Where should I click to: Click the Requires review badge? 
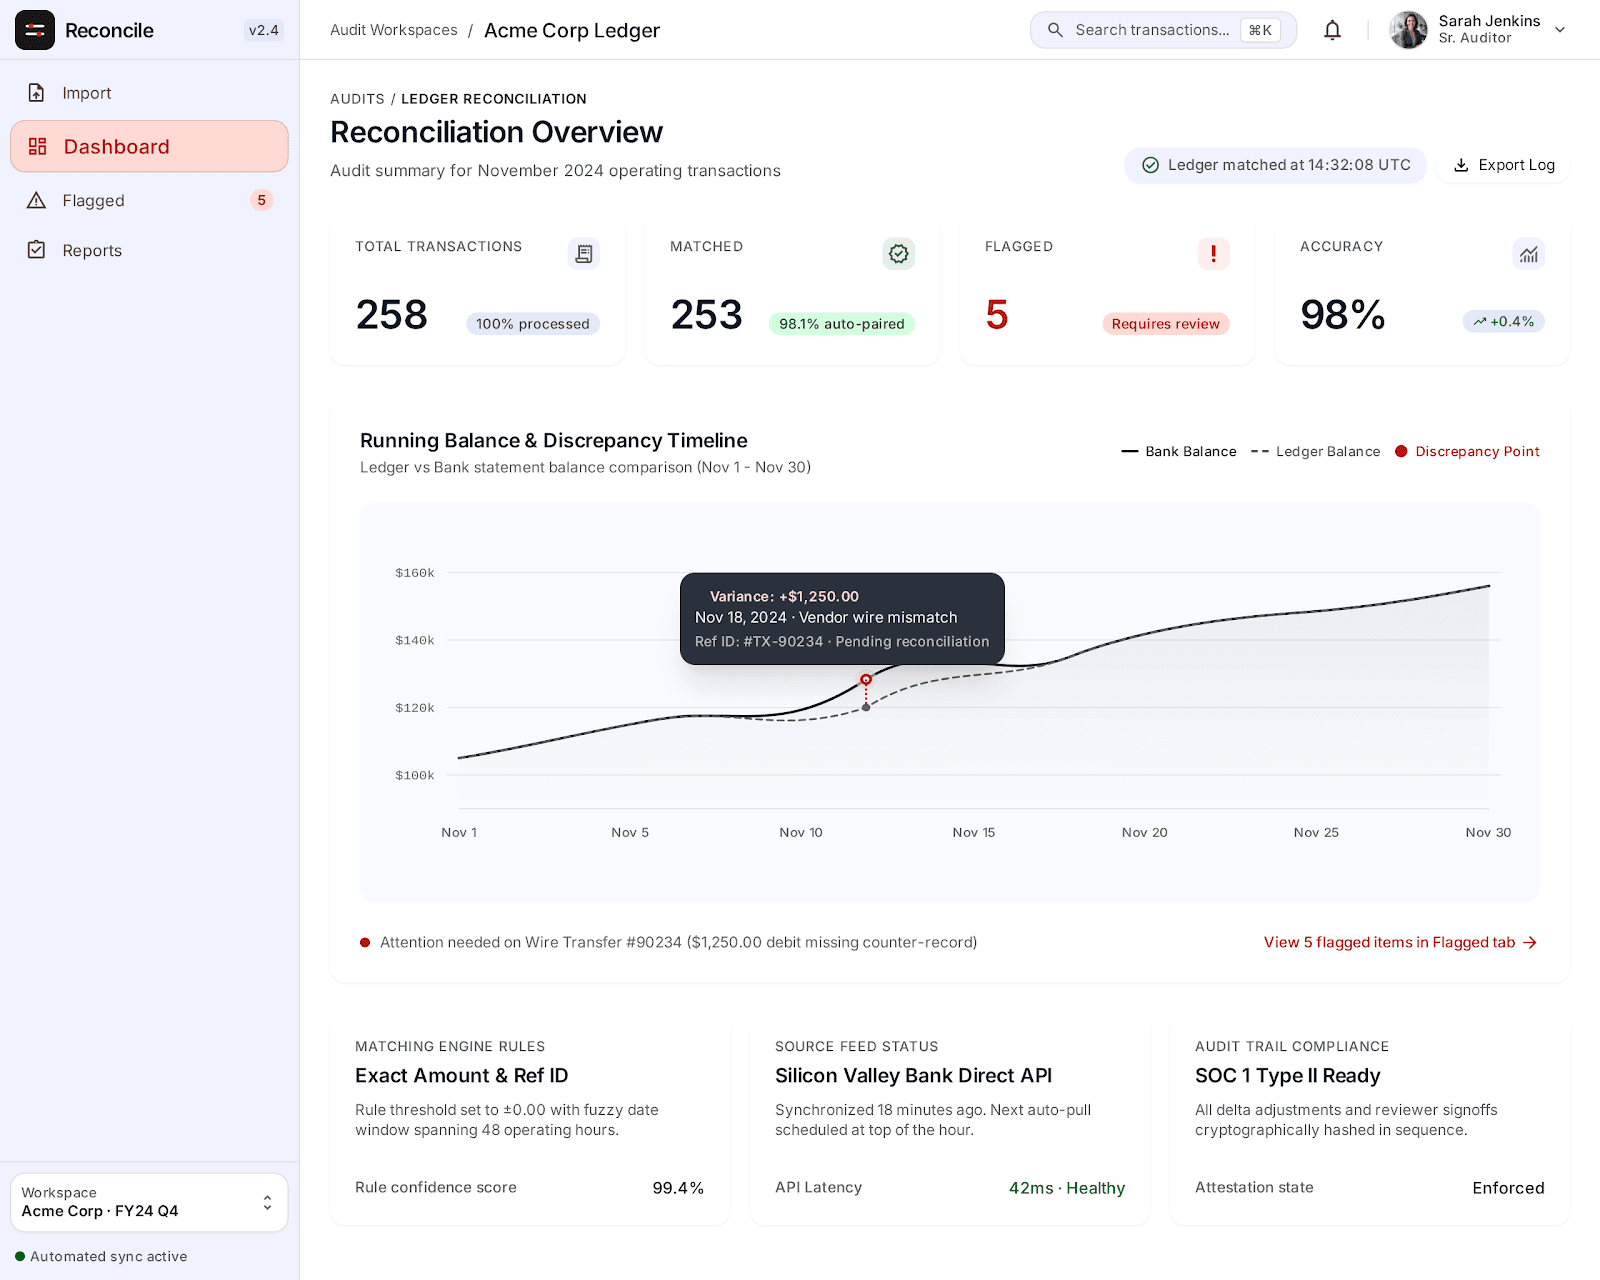1166,323
